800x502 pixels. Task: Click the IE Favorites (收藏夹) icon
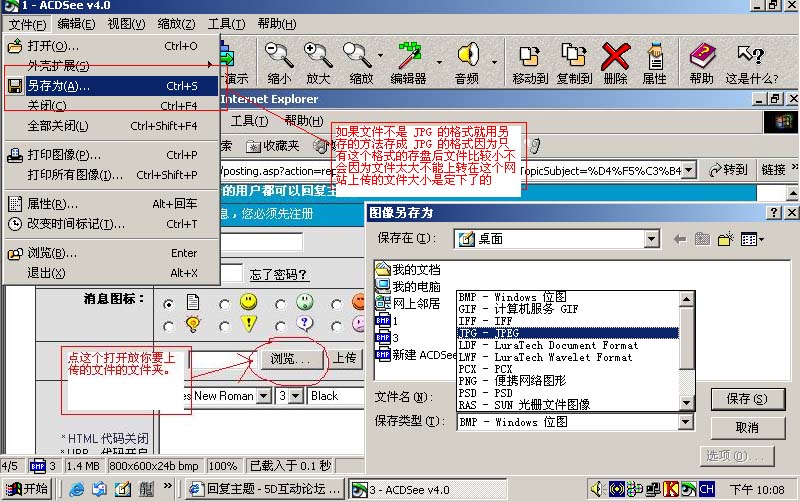tap(254, 147)
